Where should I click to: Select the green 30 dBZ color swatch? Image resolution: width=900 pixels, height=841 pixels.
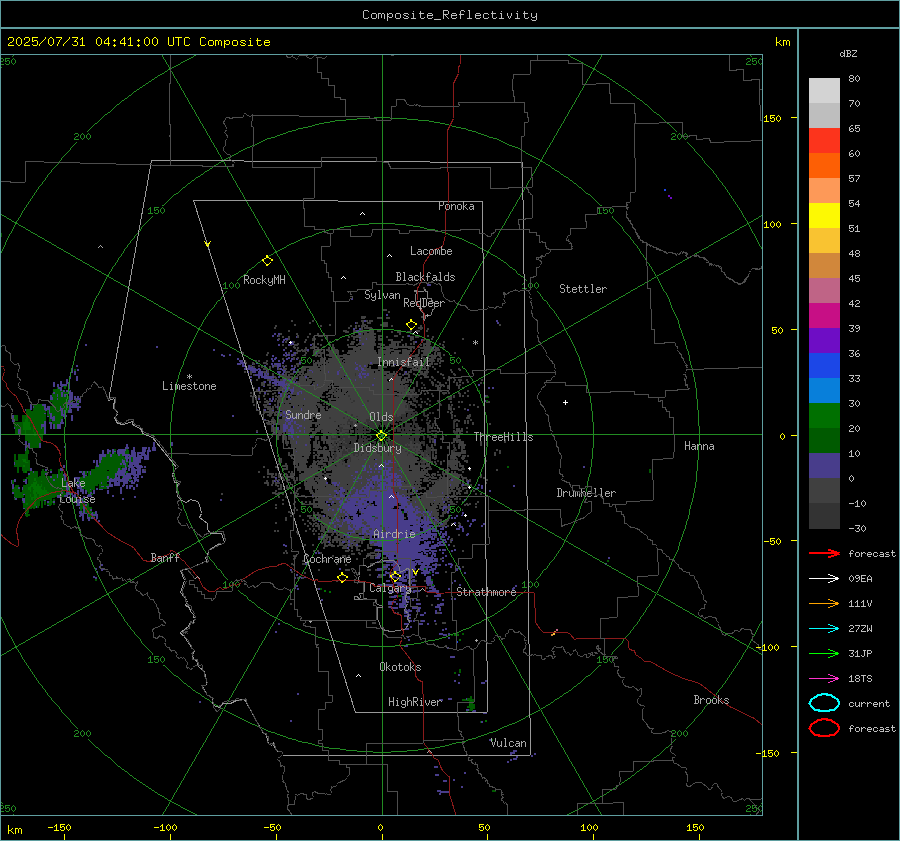(x=824, y=415)
